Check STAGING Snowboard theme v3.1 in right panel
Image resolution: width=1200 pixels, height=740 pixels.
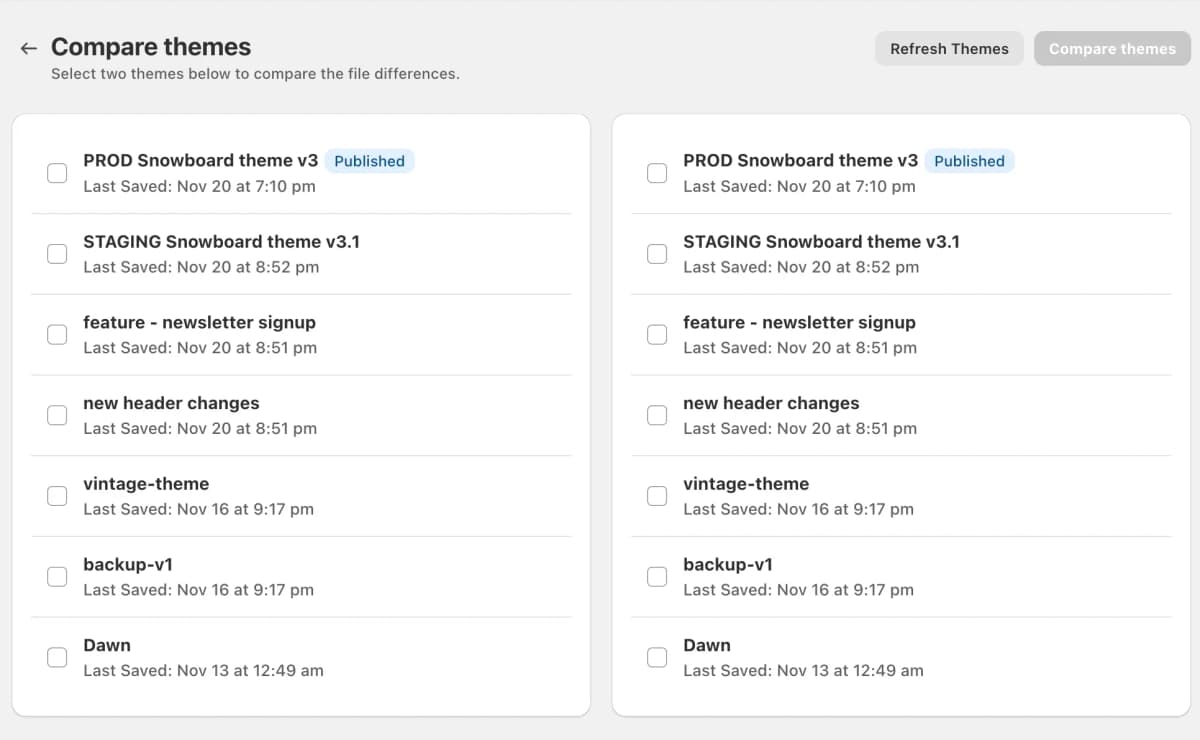[657, 253]
